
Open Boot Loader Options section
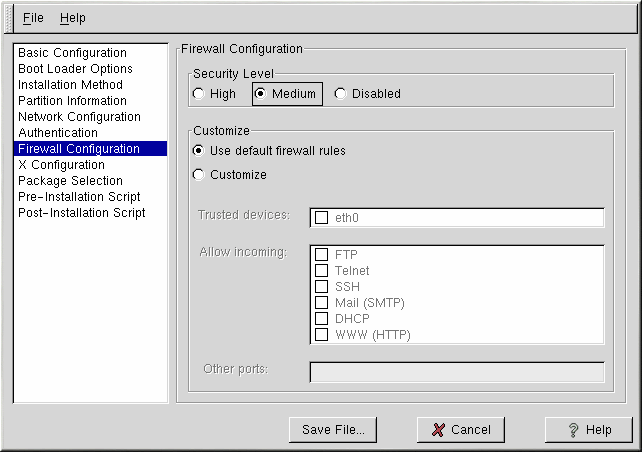pos(75,69)
